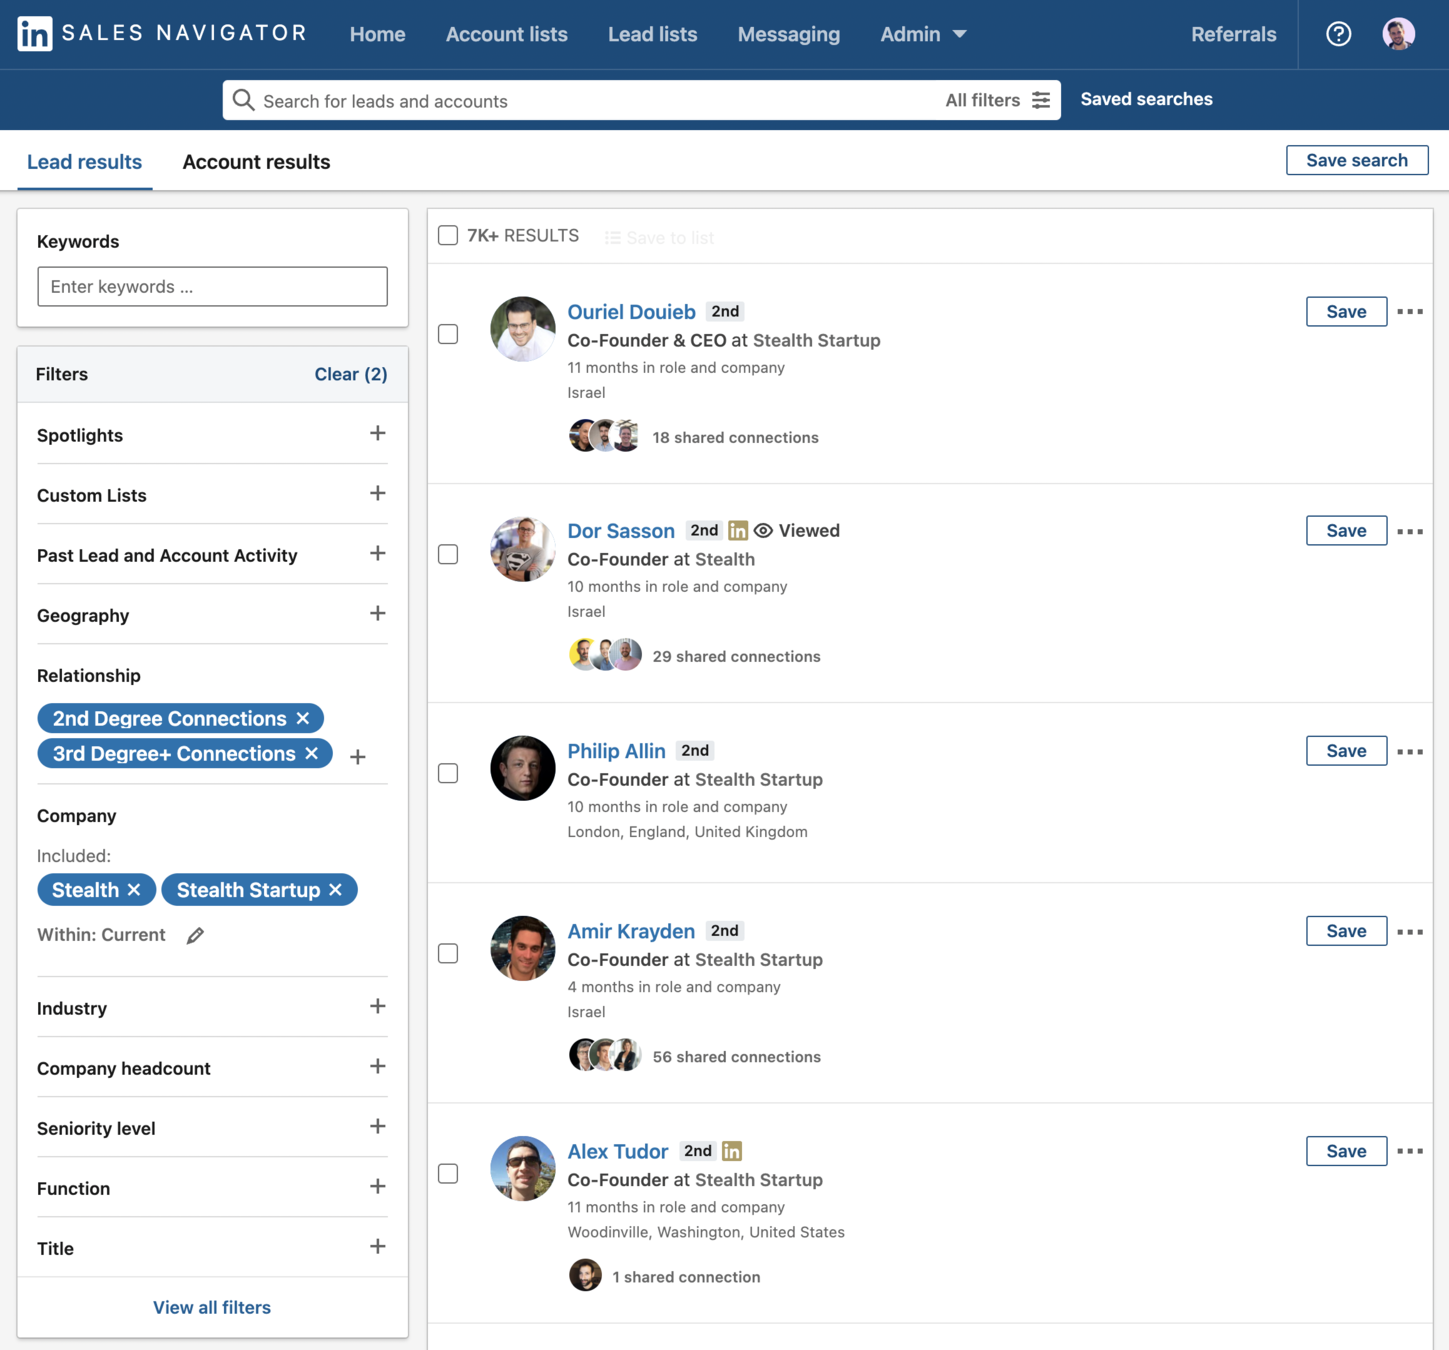1449x1350 pixels.
Task: Click the Save search button
Action: coord(1356,160)
